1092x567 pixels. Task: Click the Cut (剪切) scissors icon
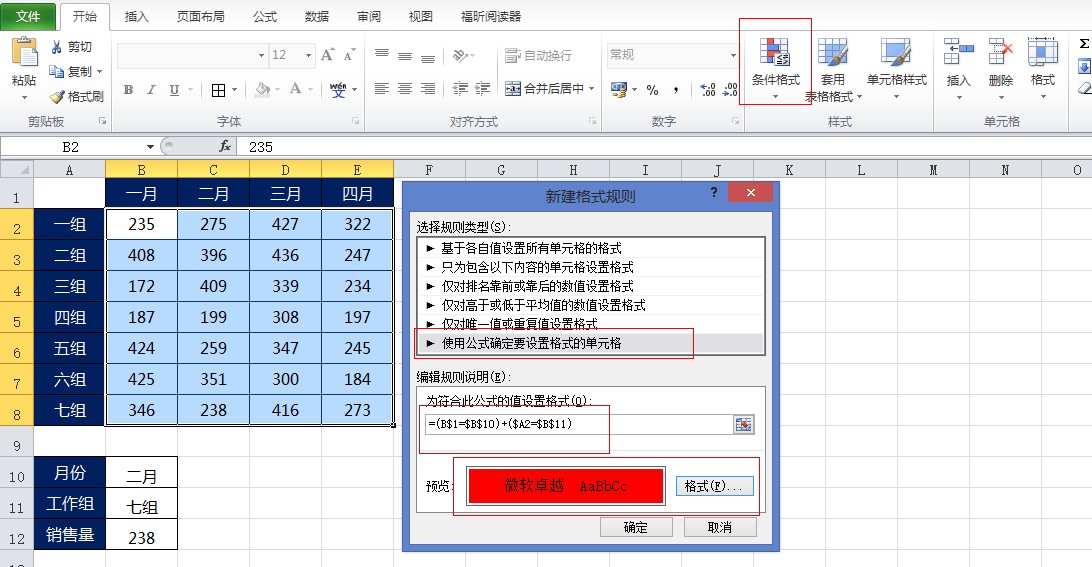(57, 47)
